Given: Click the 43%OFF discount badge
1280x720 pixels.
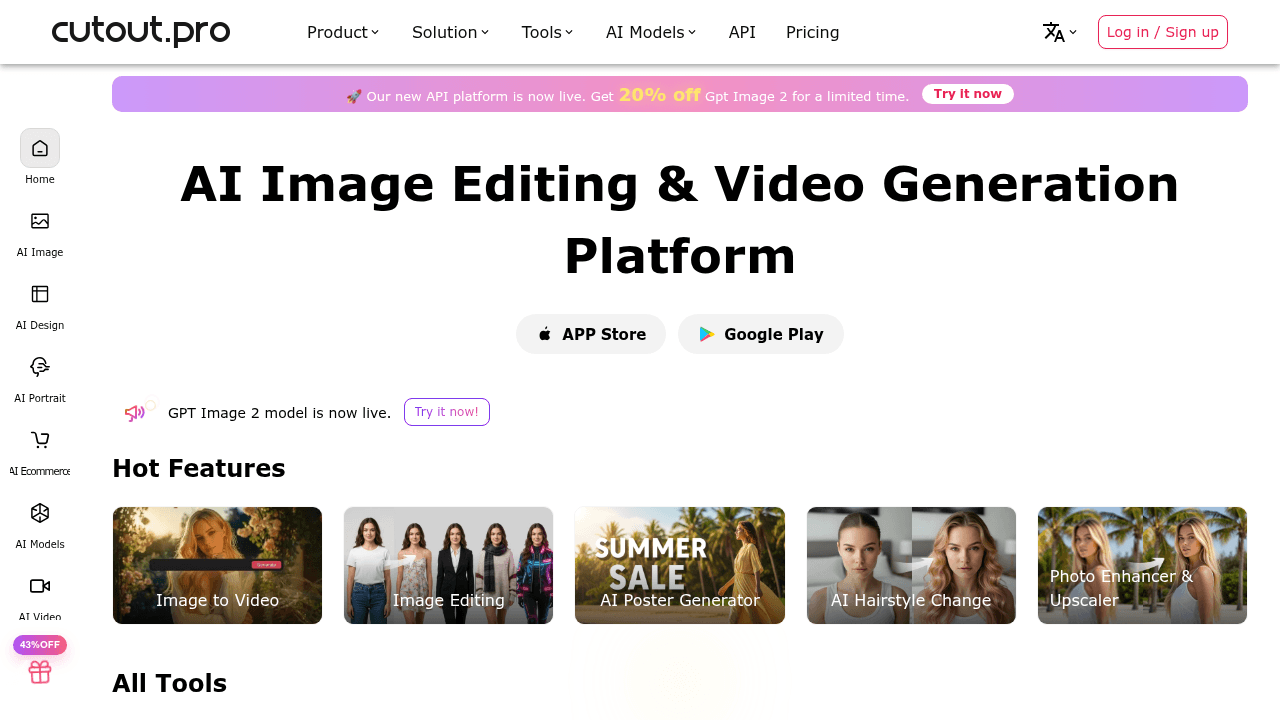Looking at the screenshot, I should [x=40, y=645].
